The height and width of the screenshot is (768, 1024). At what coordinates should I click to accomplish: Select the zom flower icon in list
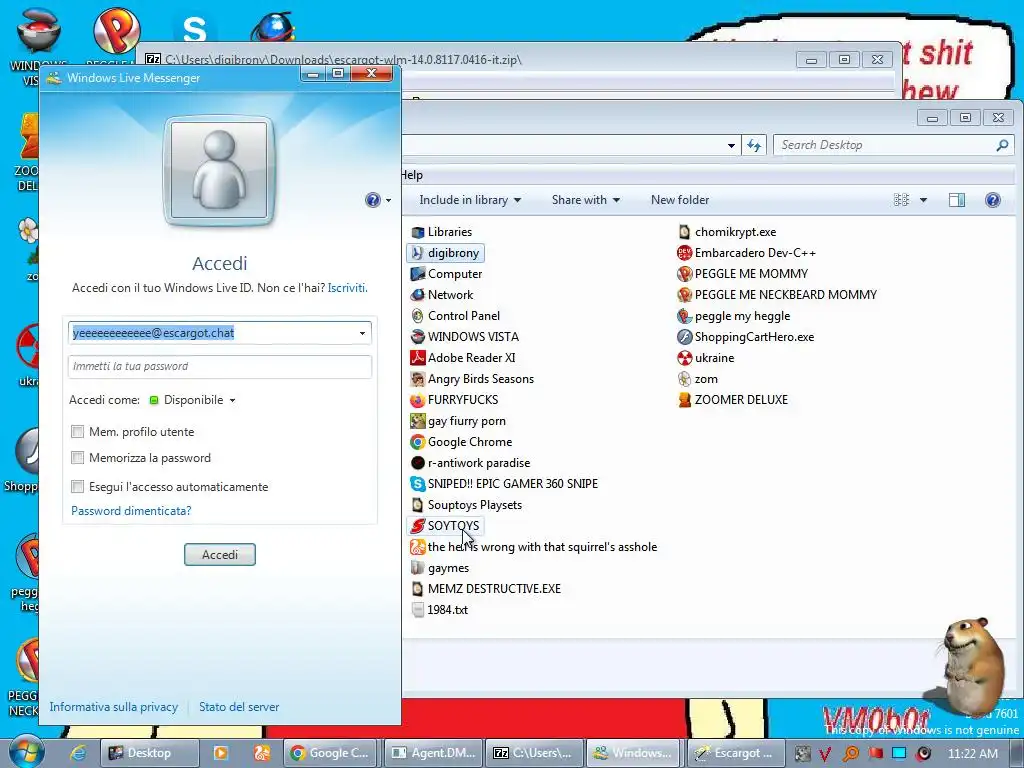point(684,379)
